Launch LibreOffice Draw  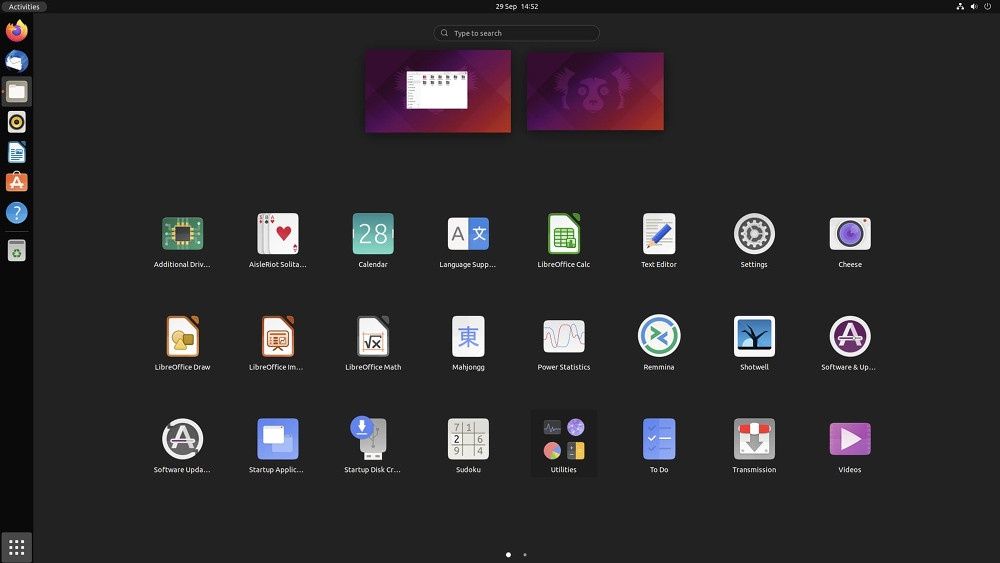(x=182, y=336)
